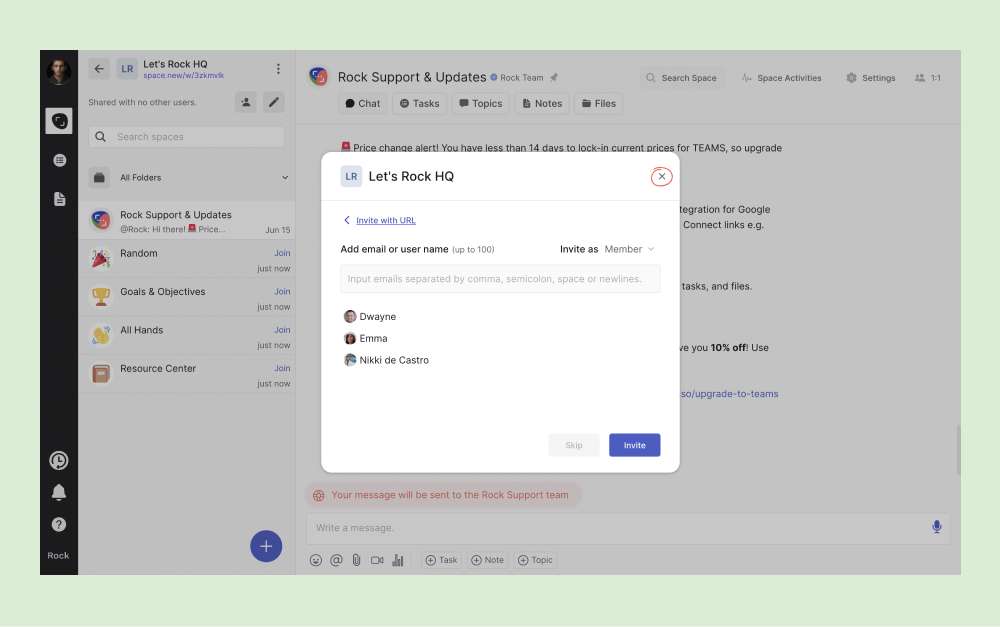Click the All Folders briefcase icon
1000x627 pixels.
99,177
